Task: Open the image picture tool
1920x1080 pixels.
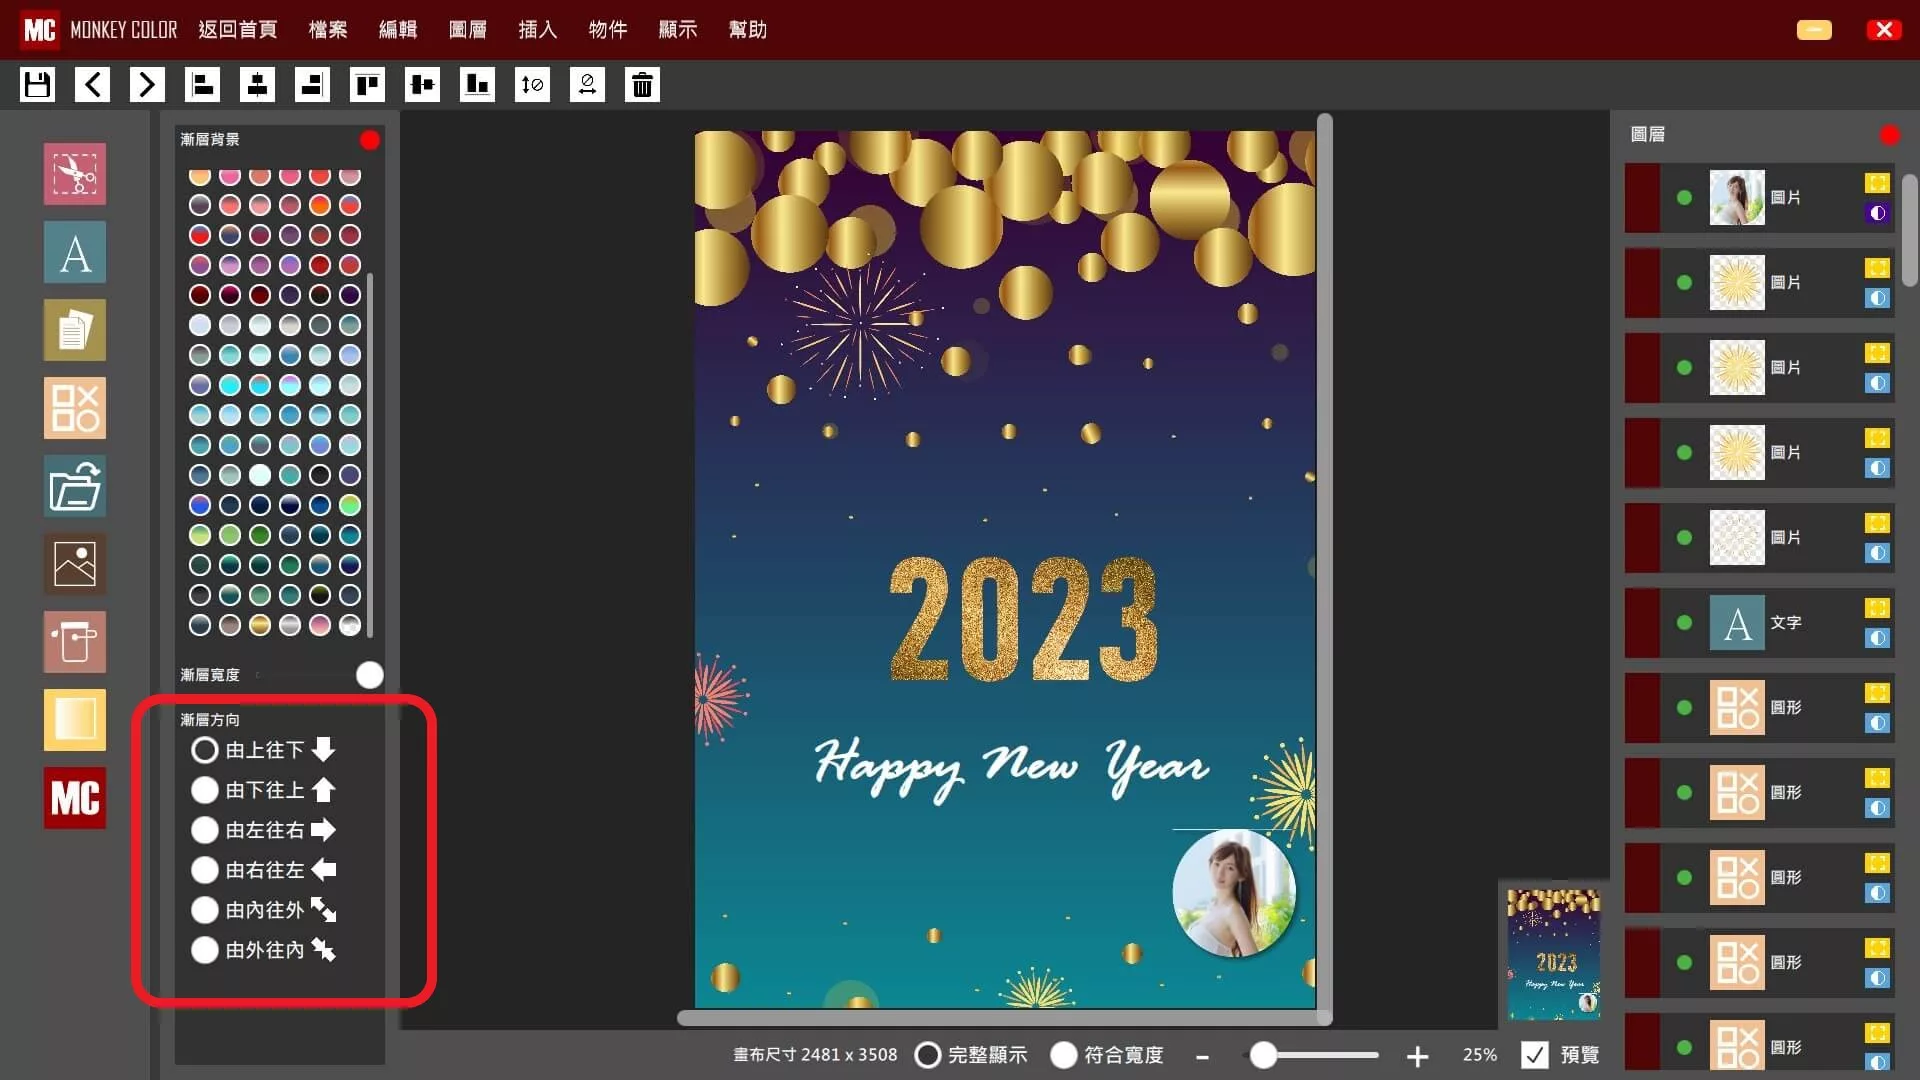Action: click(75, 564)
